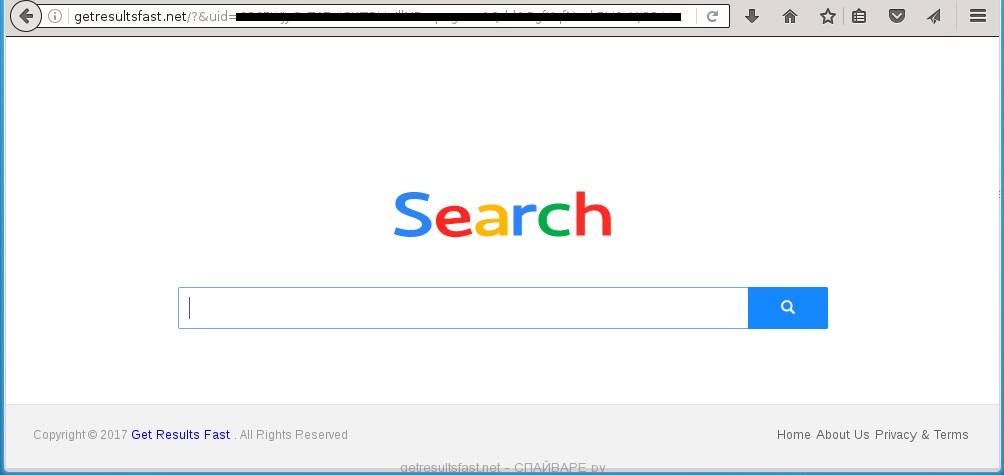This screenshot has height=475, width=1004.
Task: Go back using the browser back arrow
Action: (26, 16)
